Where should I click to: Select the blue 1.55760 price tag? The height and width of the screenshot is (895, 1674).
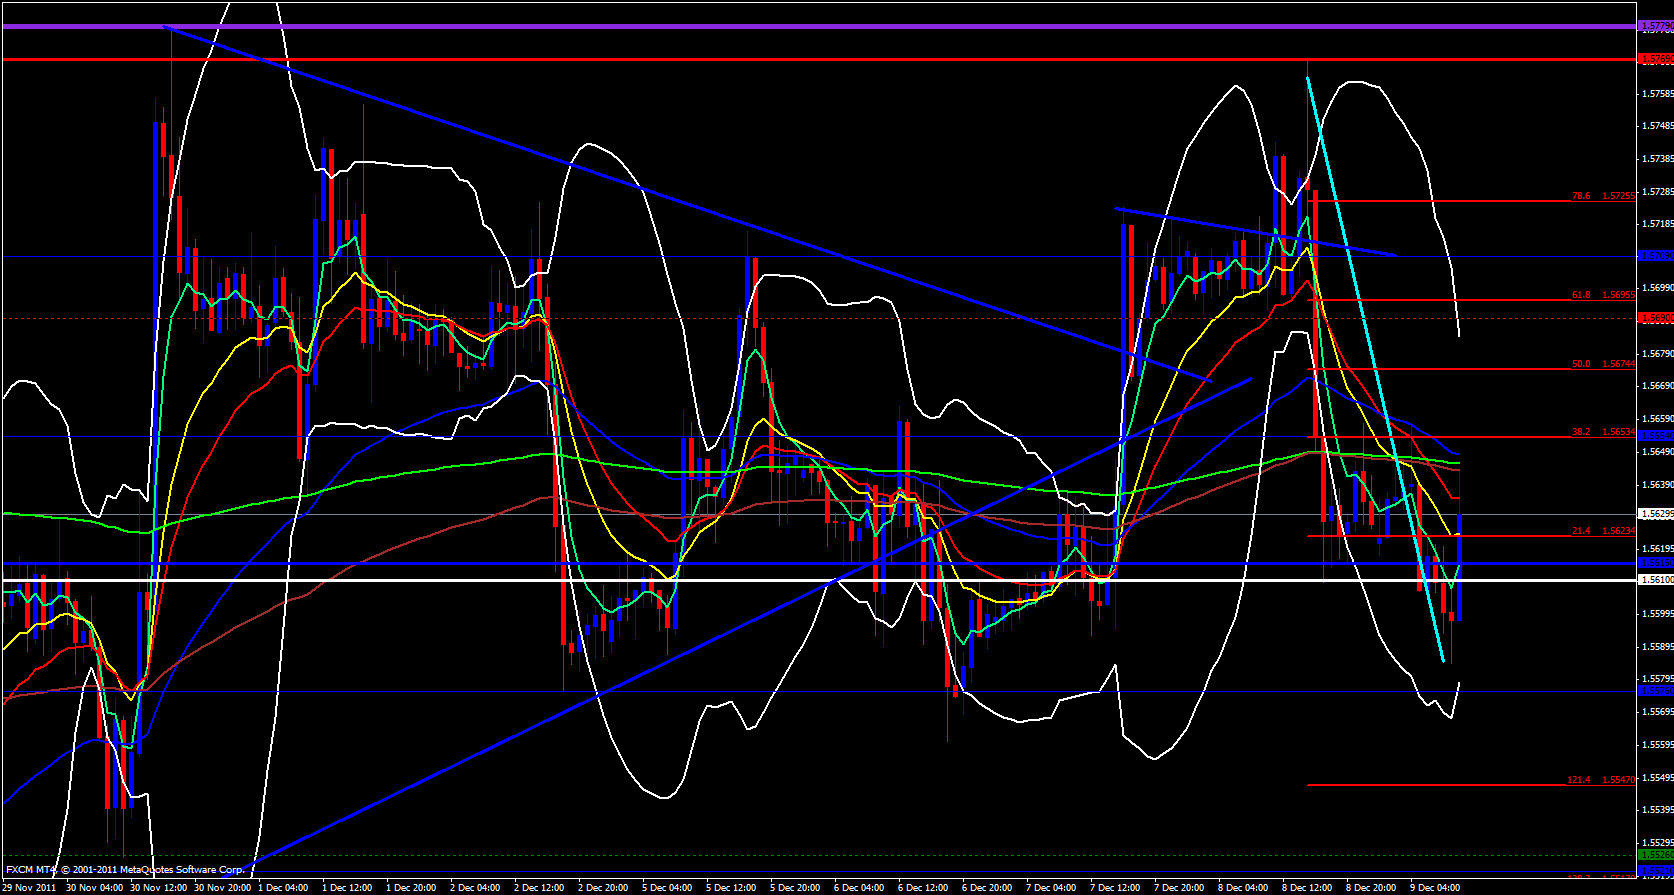(1655, 691)
